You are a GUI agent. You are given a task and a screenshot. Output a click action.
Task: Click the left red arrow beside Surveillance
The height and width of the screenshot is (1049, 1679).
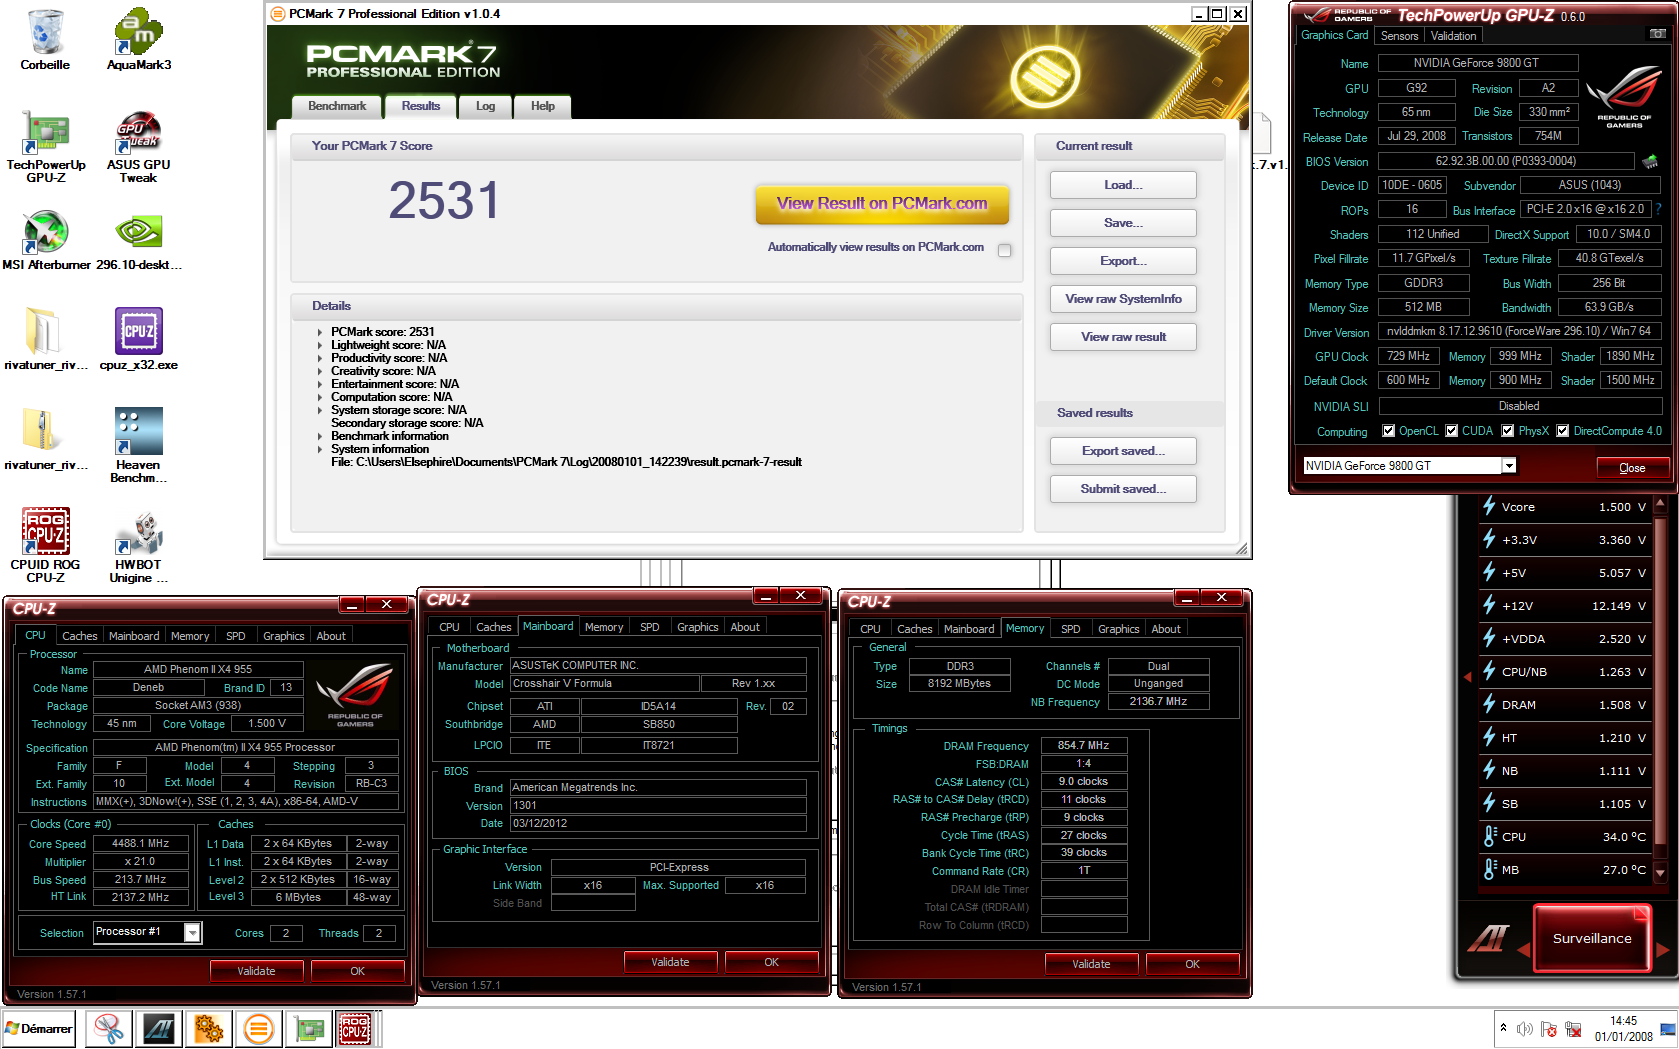(1524, 949)
